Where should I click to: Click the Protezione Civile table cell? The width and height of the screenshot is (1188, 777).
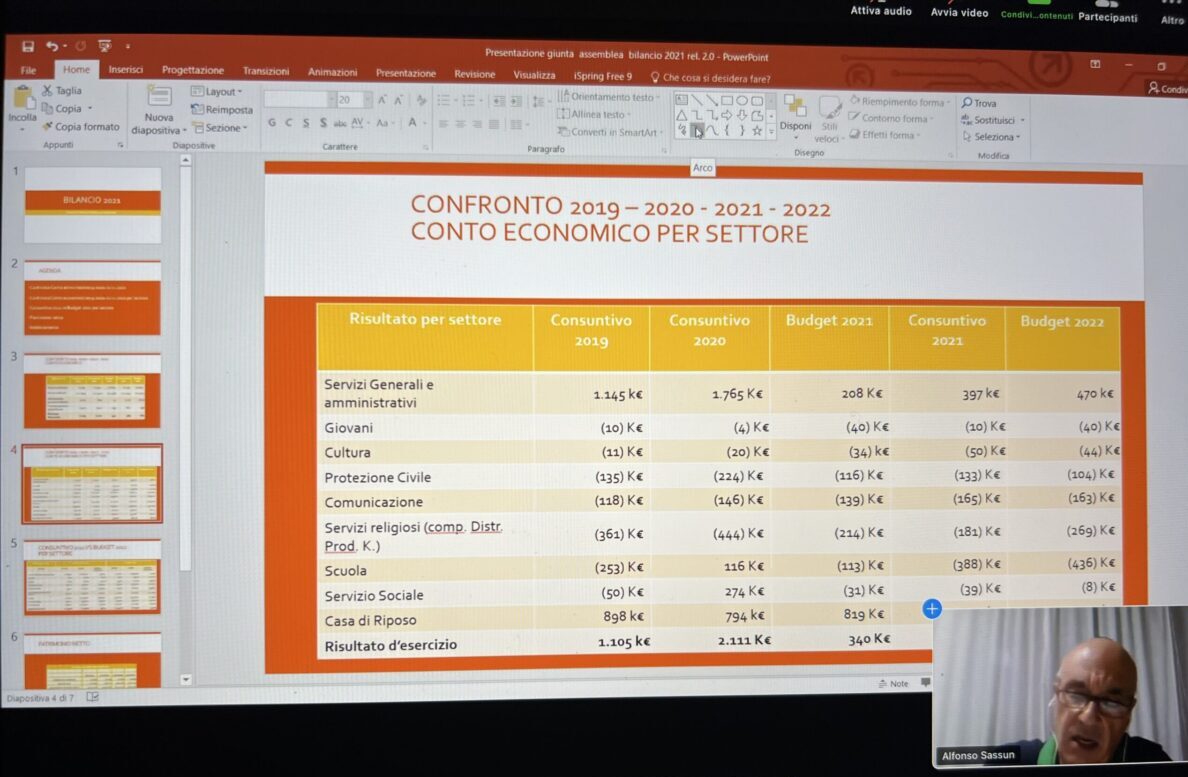coord(424,477)
